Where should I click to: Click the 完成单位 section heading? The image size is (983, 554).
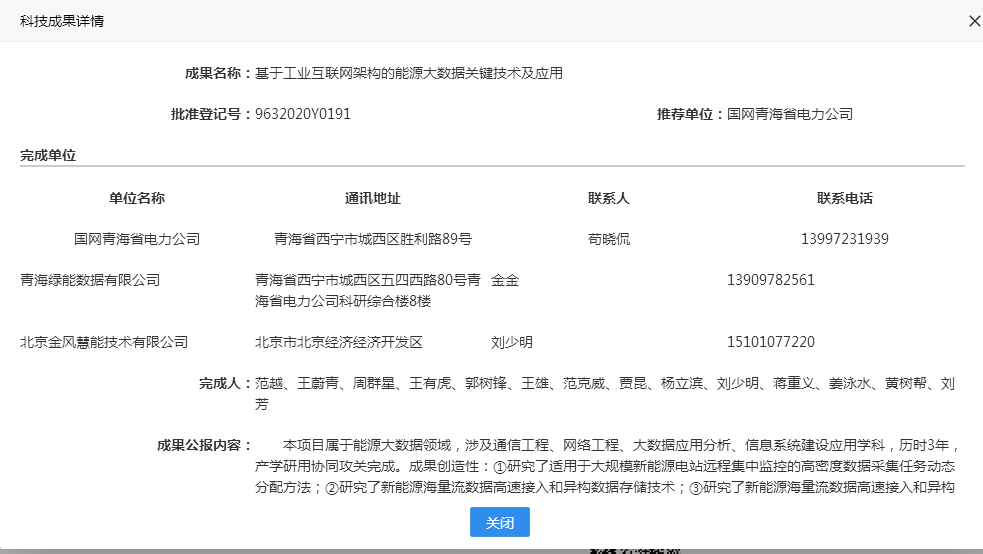[48, 155]
